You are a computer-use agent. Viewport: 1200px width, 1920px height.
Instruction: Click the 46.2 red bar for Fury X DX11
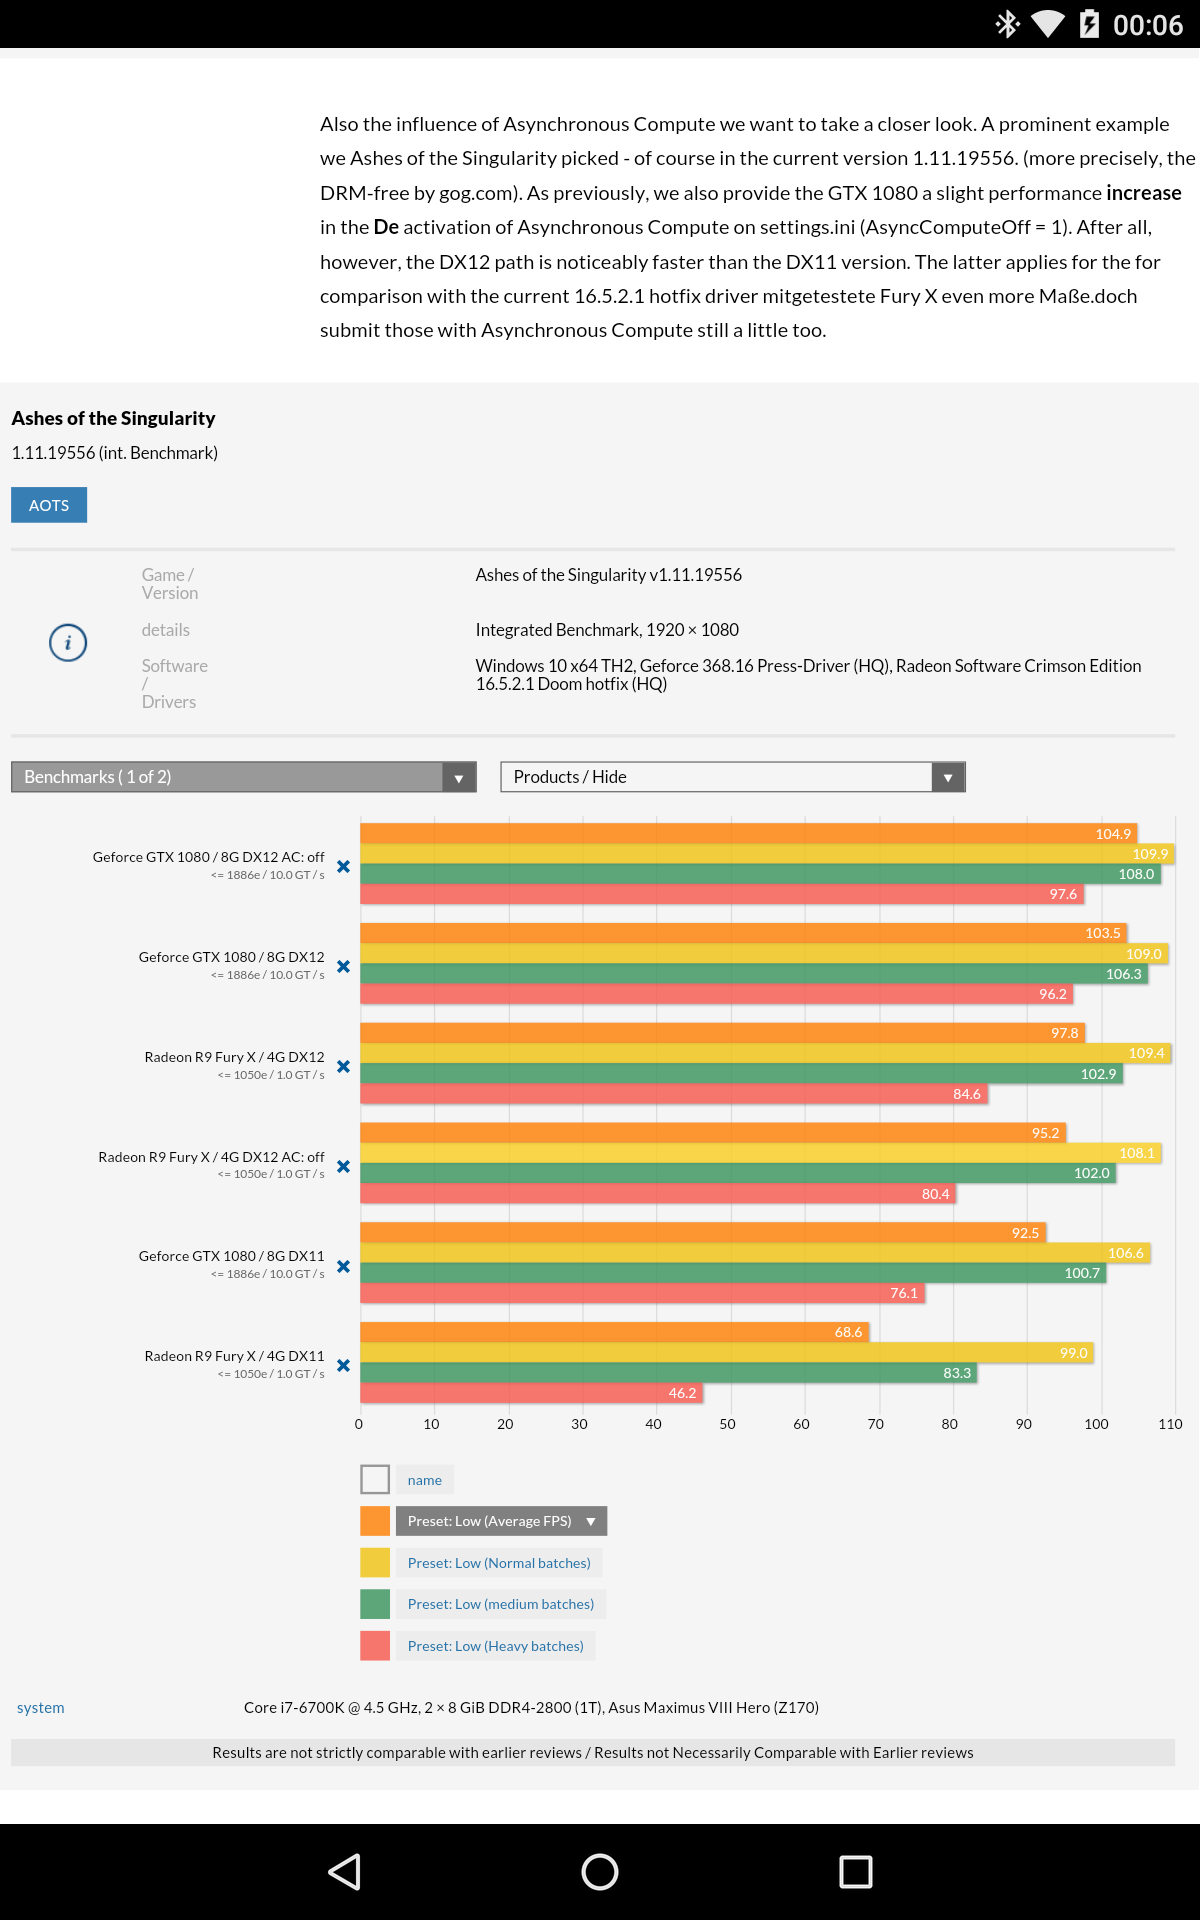pyautogui.click(x=531, y=1393)
